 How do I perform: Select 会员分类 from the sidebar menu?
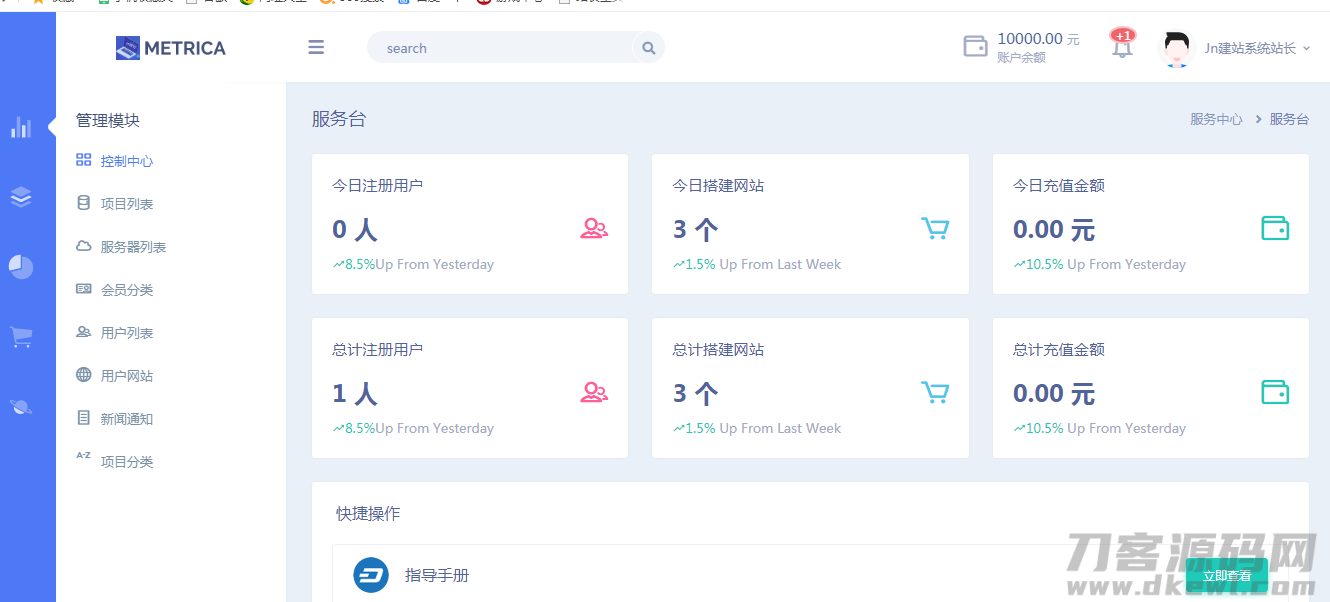[x=126, y=290]
